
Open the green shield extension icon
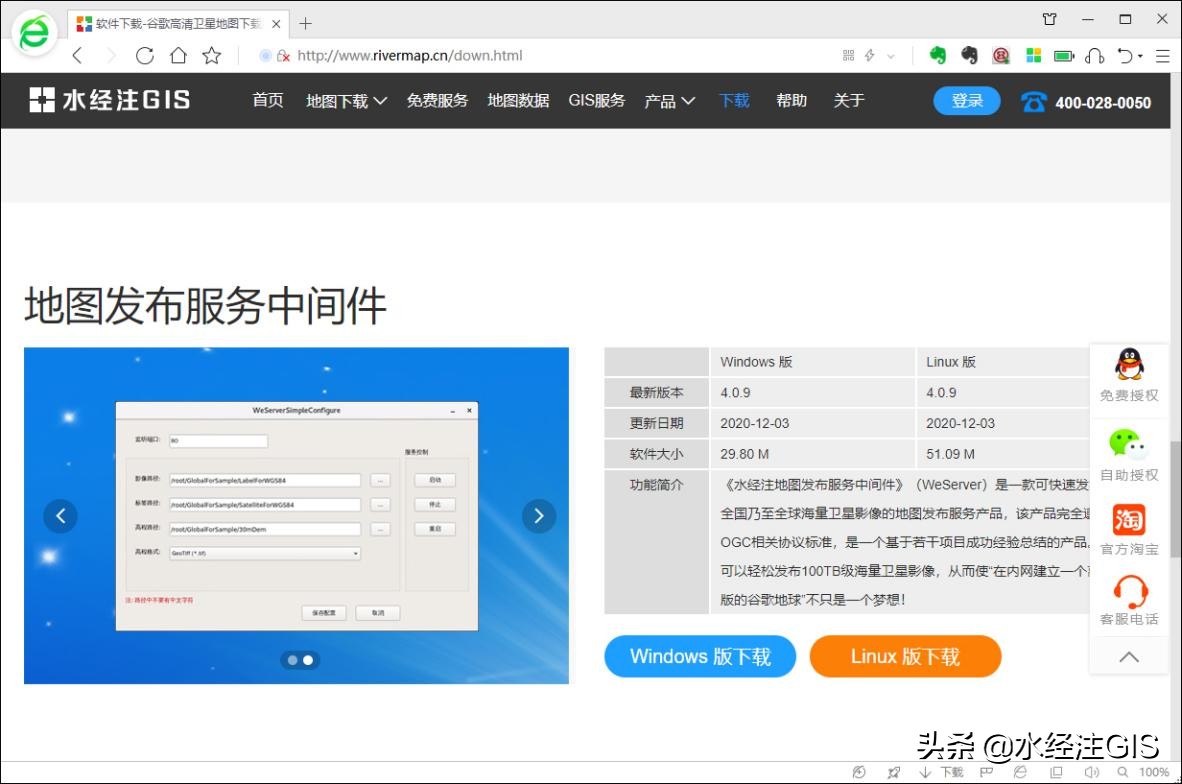[x=937, y=55]
